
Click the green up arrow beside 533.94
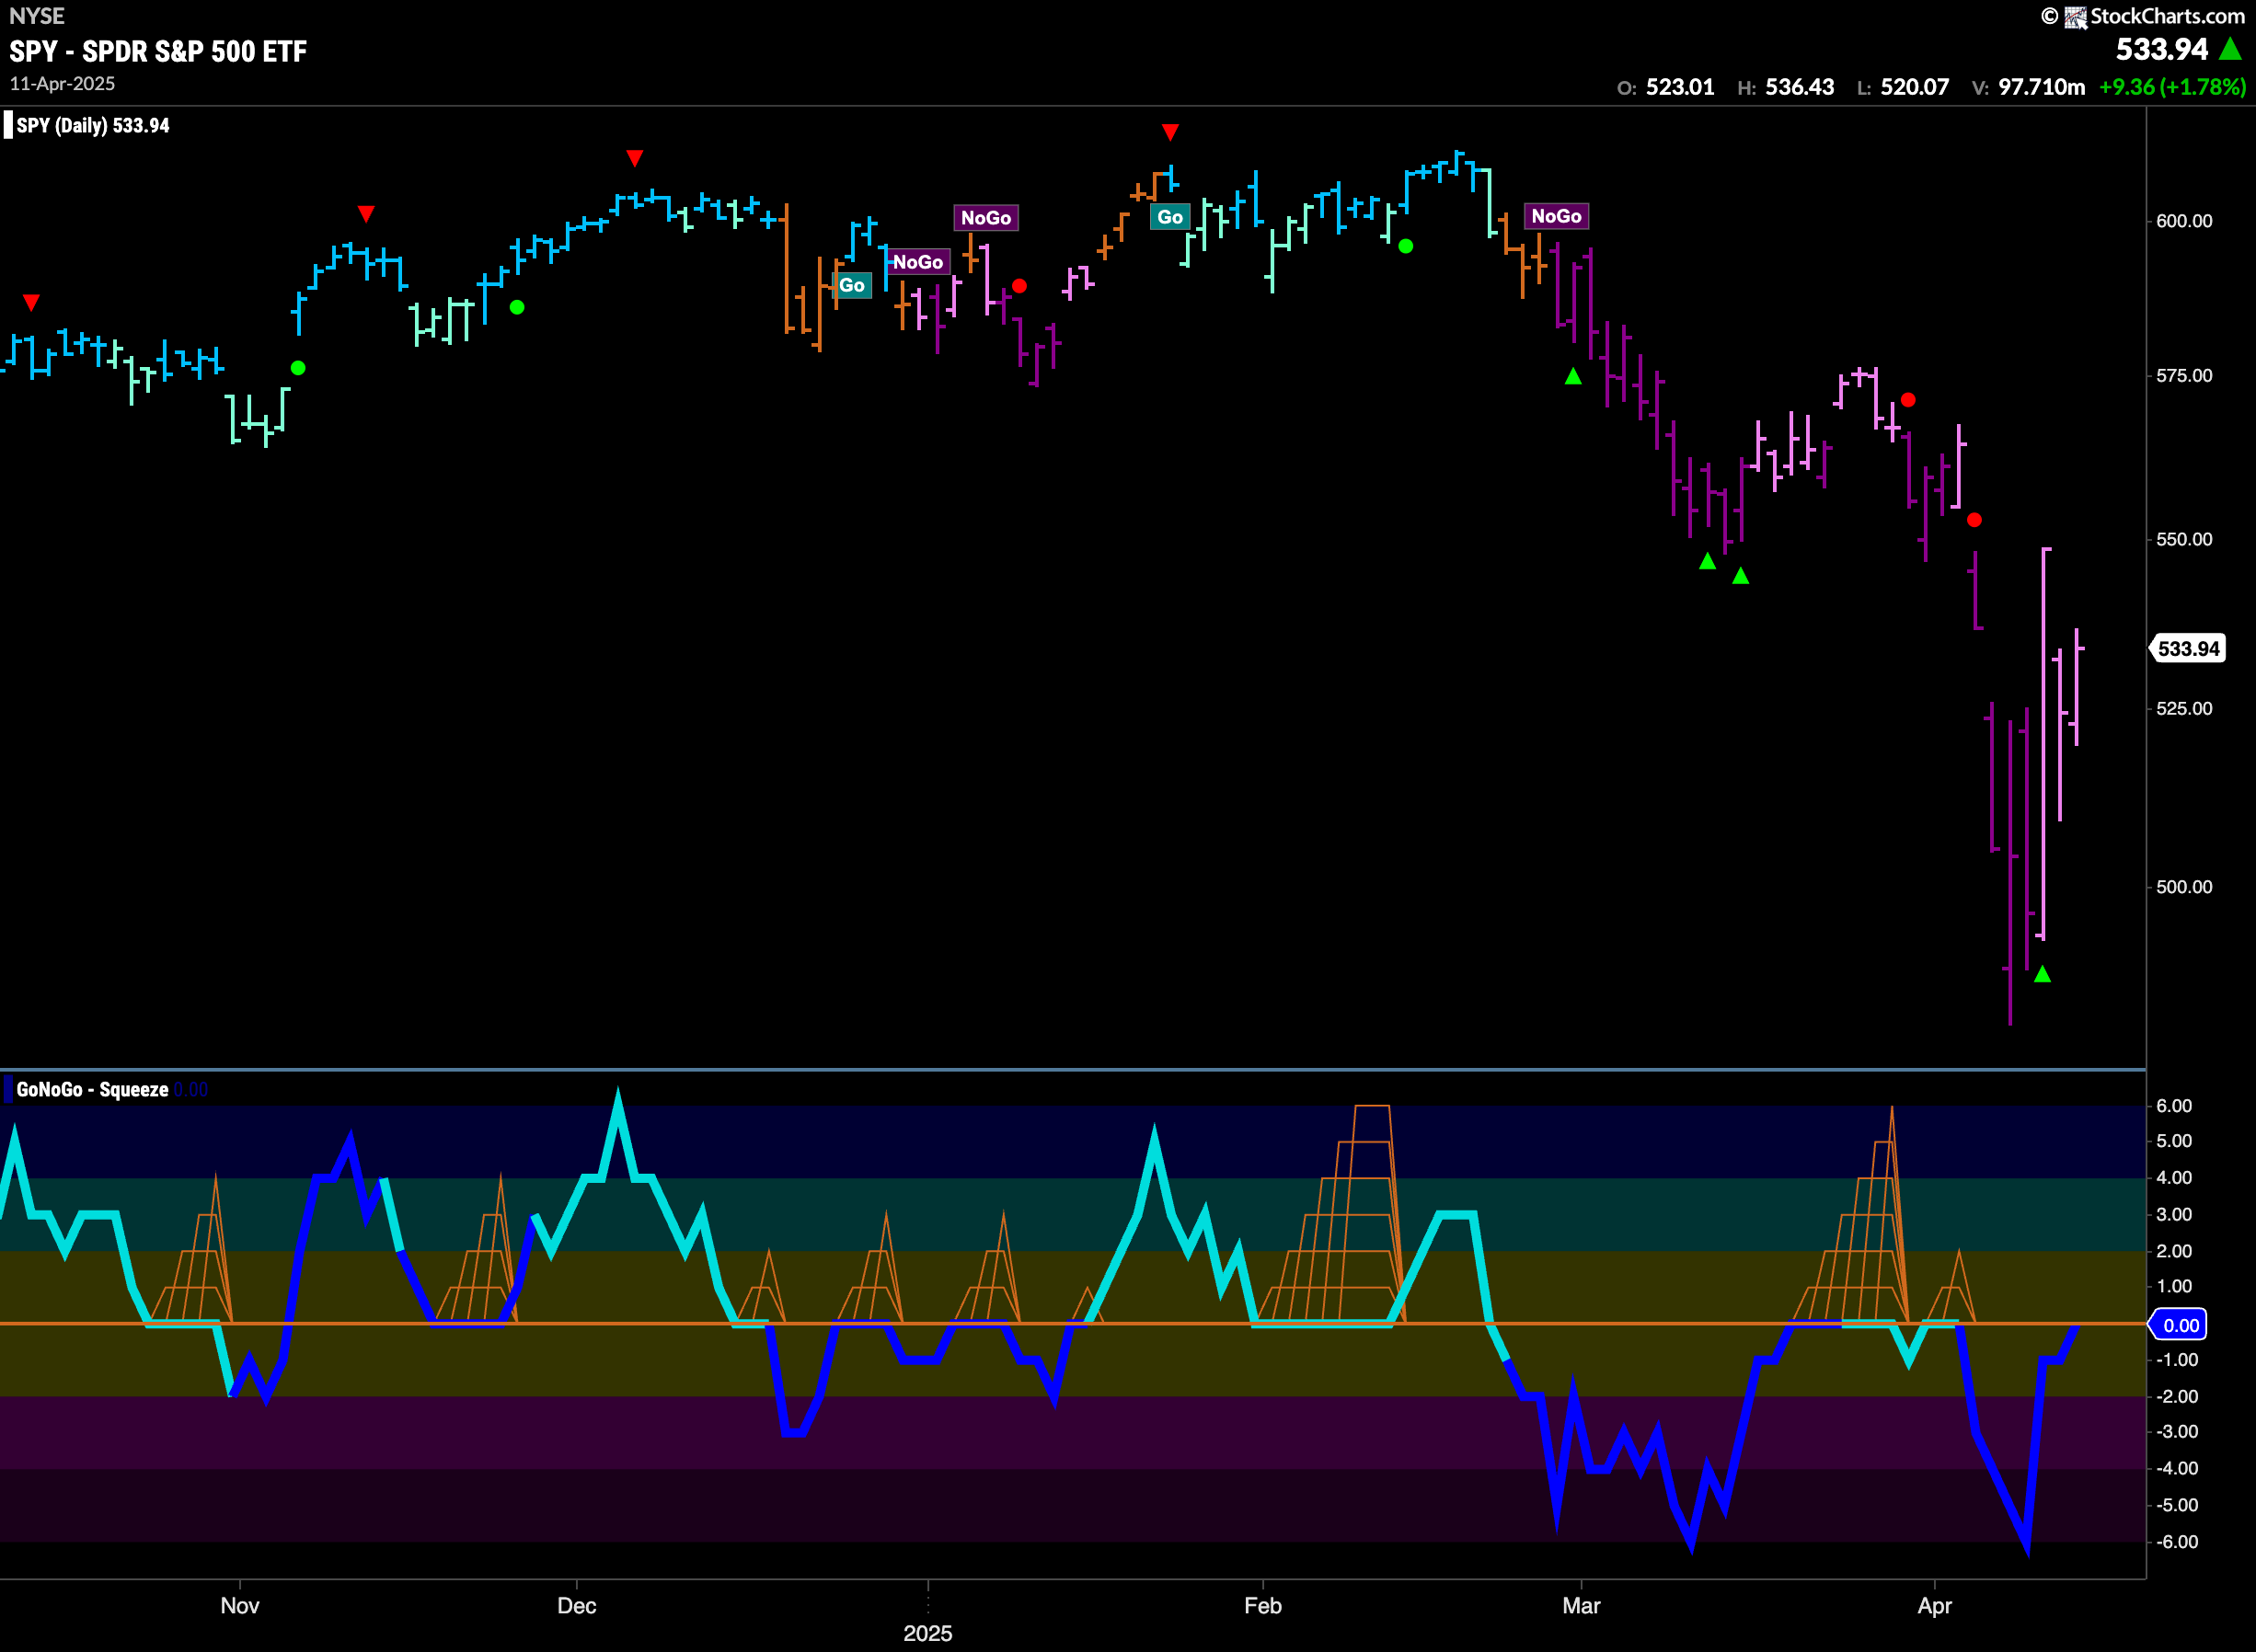2230,48
